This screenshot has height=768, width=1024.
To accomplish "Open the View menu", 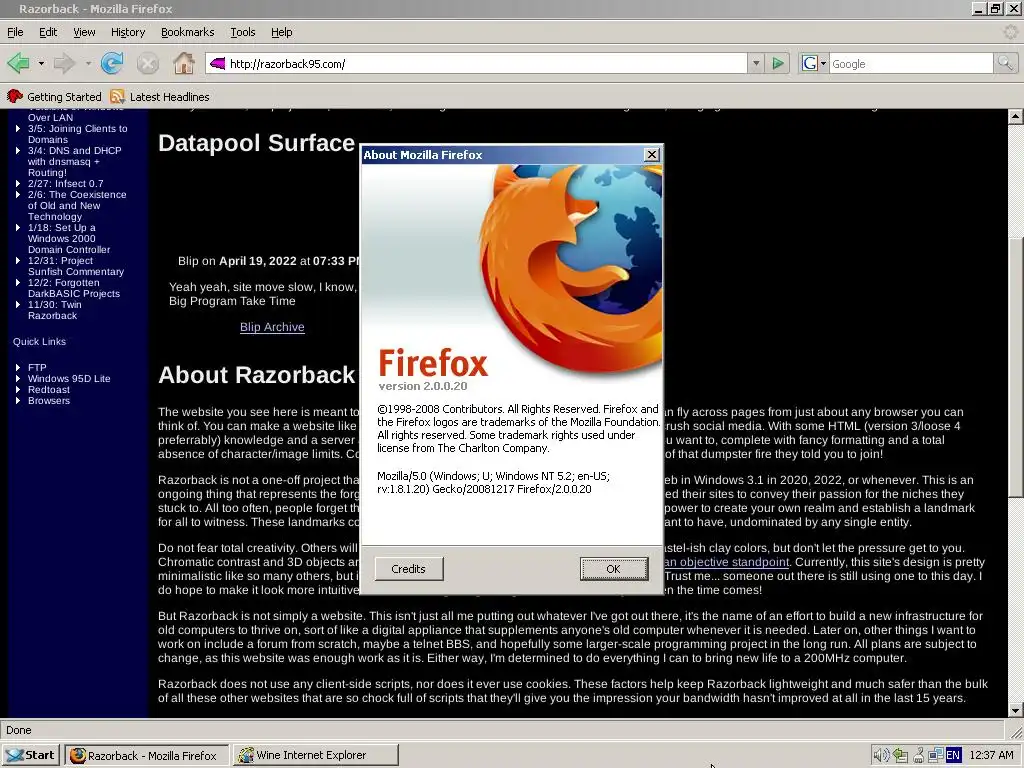I will [84, 32].
